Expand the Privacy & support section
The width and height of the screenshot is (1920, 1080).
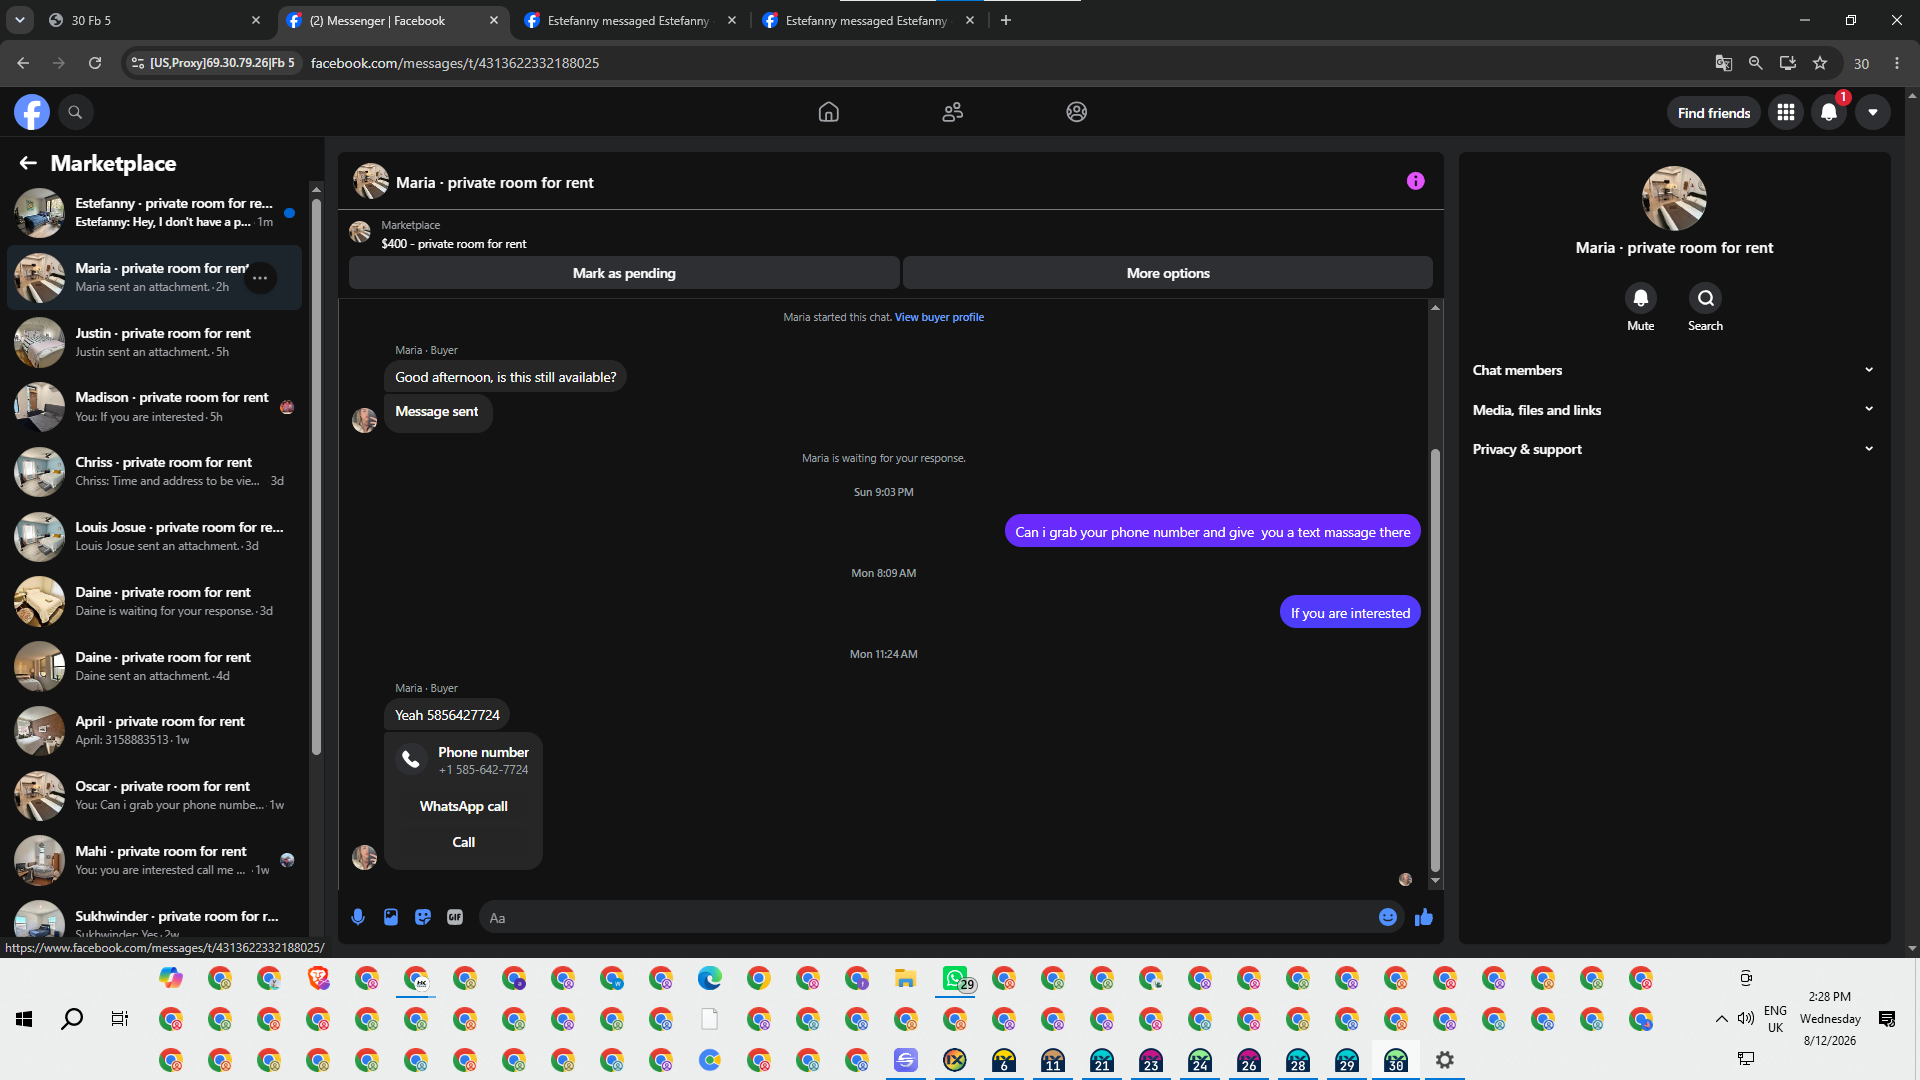(1673, 449)
